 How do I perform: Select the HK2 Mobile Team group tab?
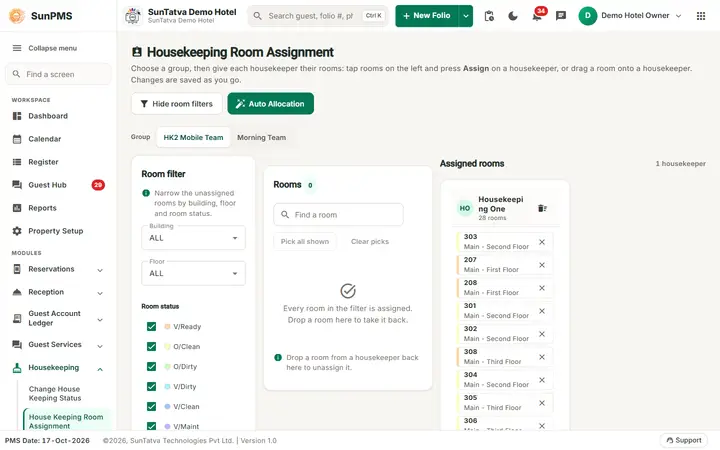[x=193, y=137]
